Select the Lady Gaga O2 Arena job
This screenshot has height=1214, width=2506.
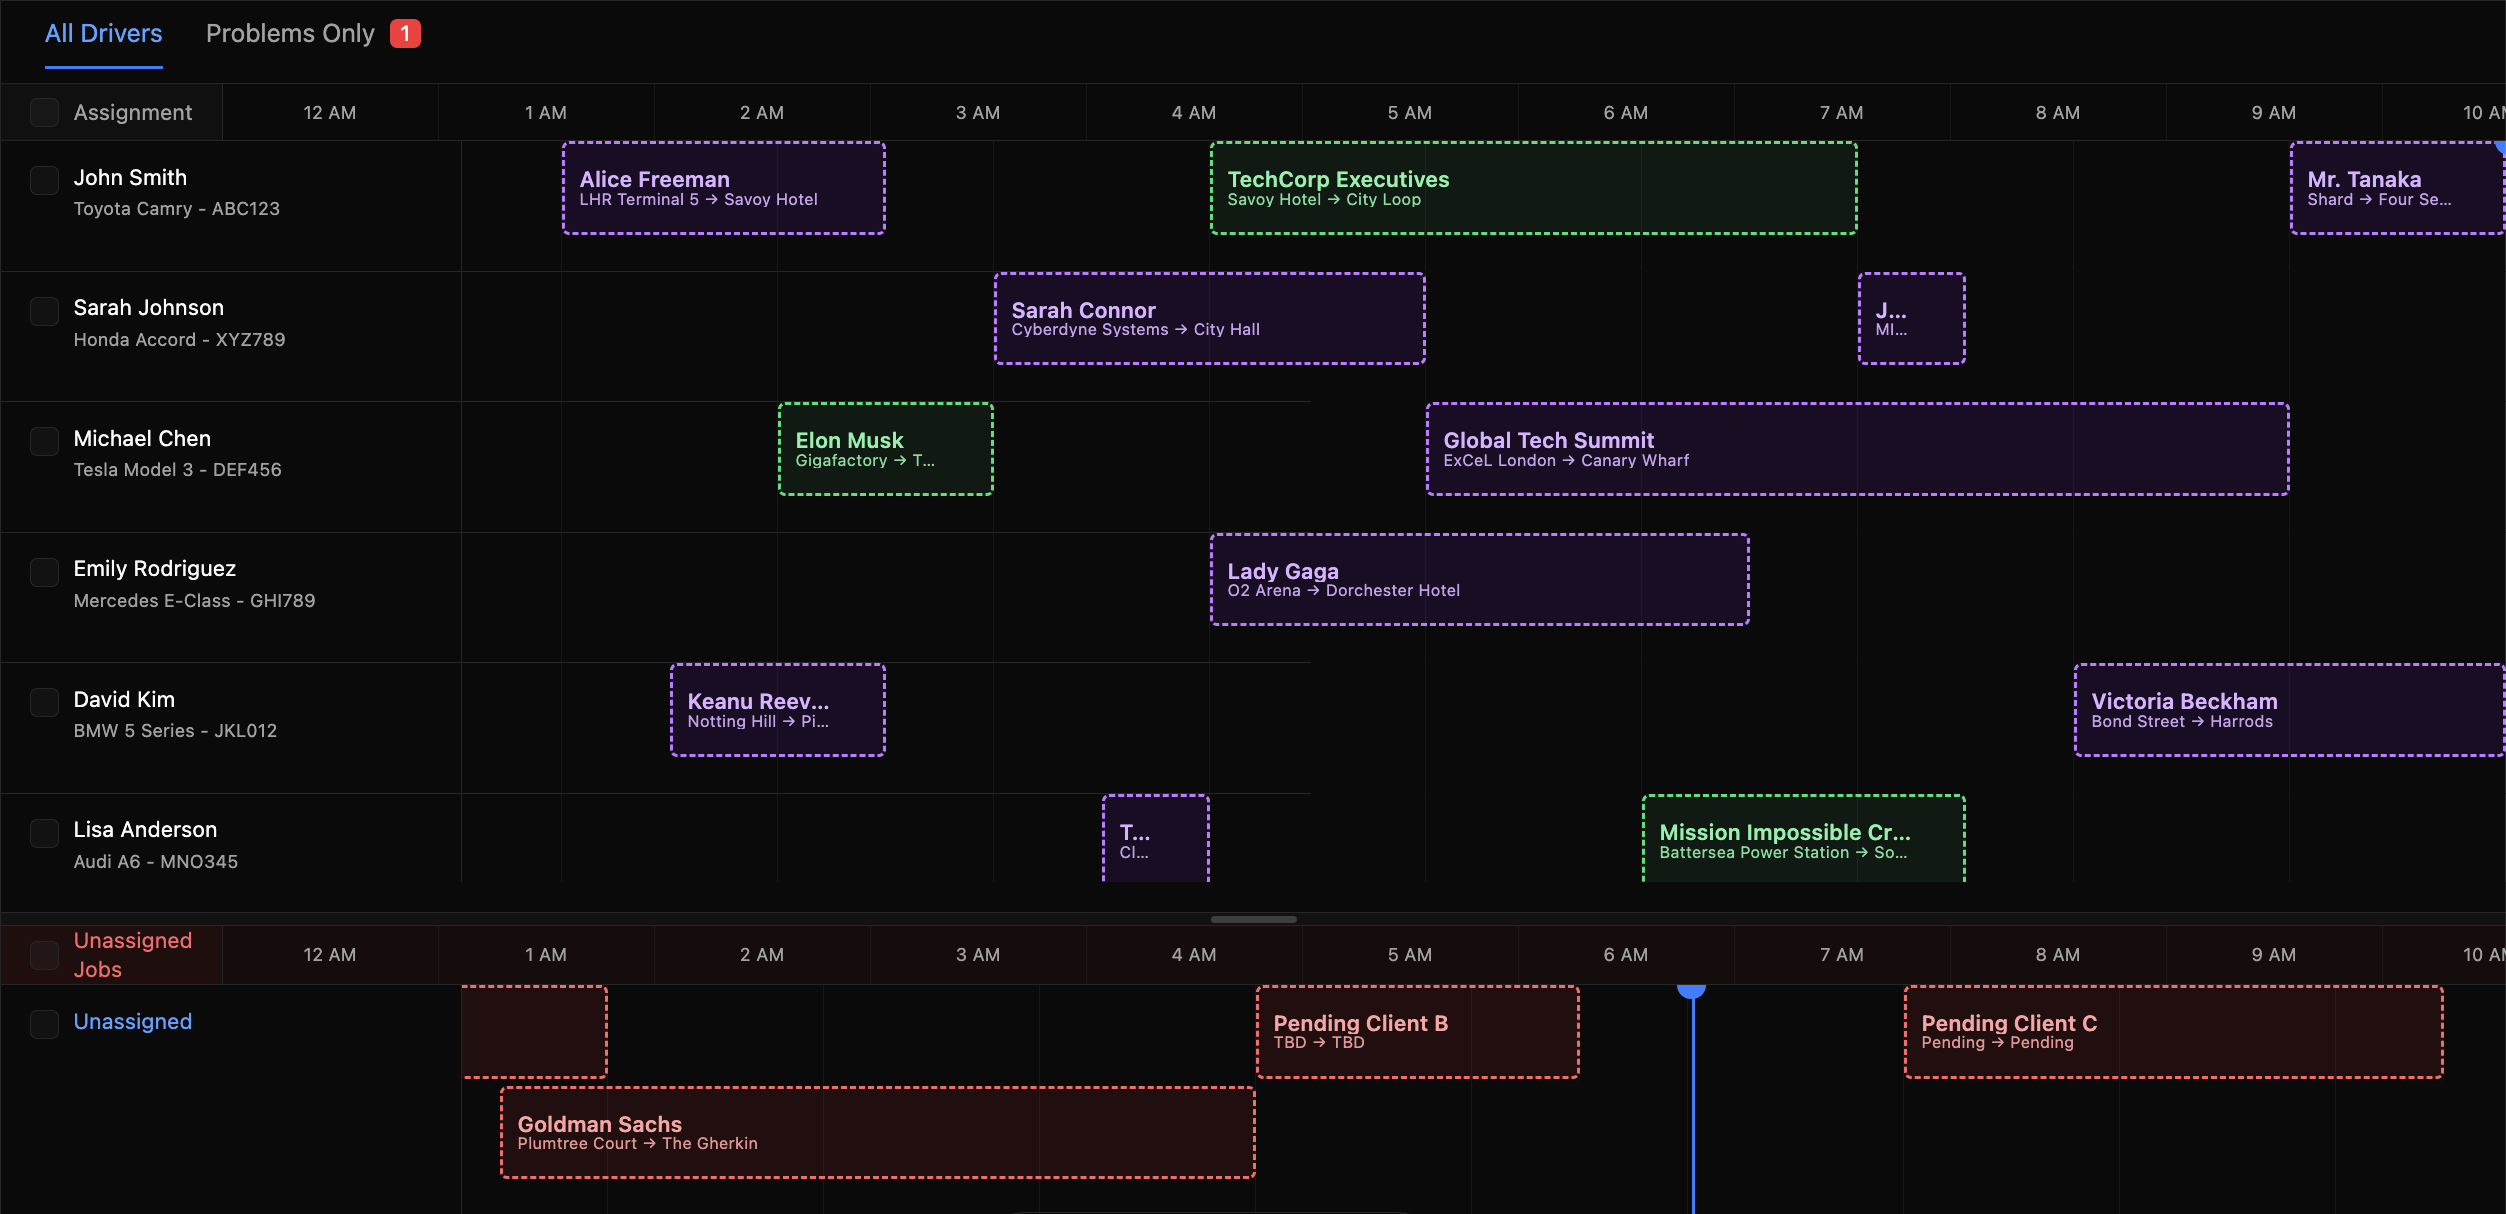[x=1478, y=580]
